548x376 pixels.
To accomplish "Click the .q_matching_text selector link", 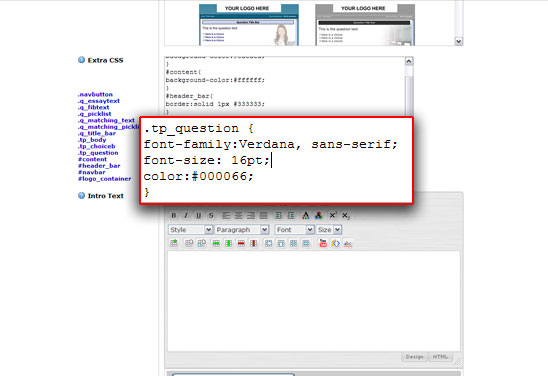I will tap(106, 120).
